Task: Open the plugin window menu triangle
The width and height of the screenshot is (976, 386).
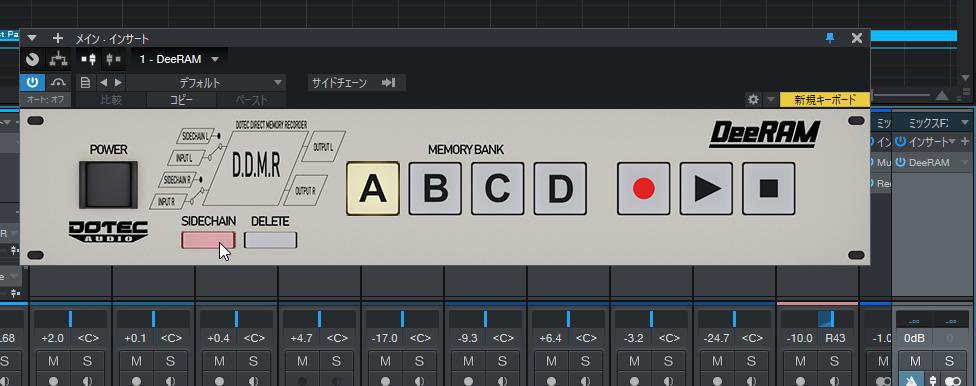Action: pyautogui.click(x=32, y=39)
